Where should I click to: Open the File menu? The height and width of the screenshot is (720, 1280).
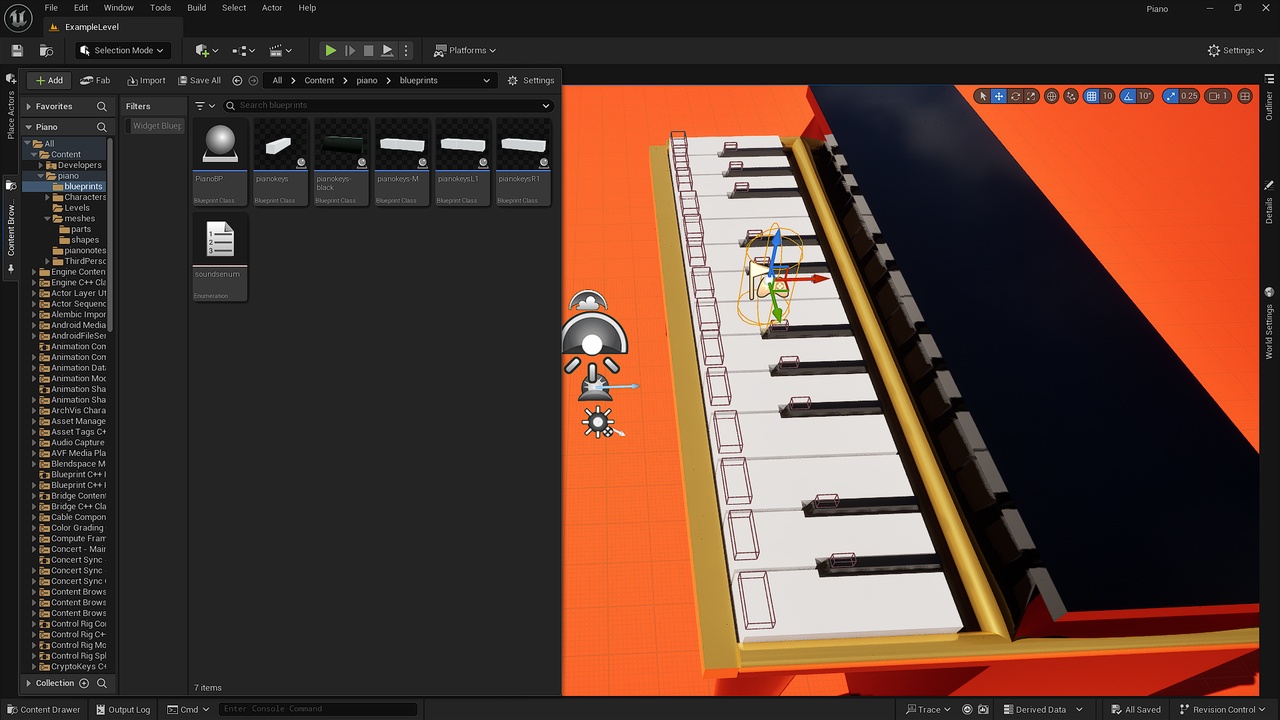click(x=51, y=8)
